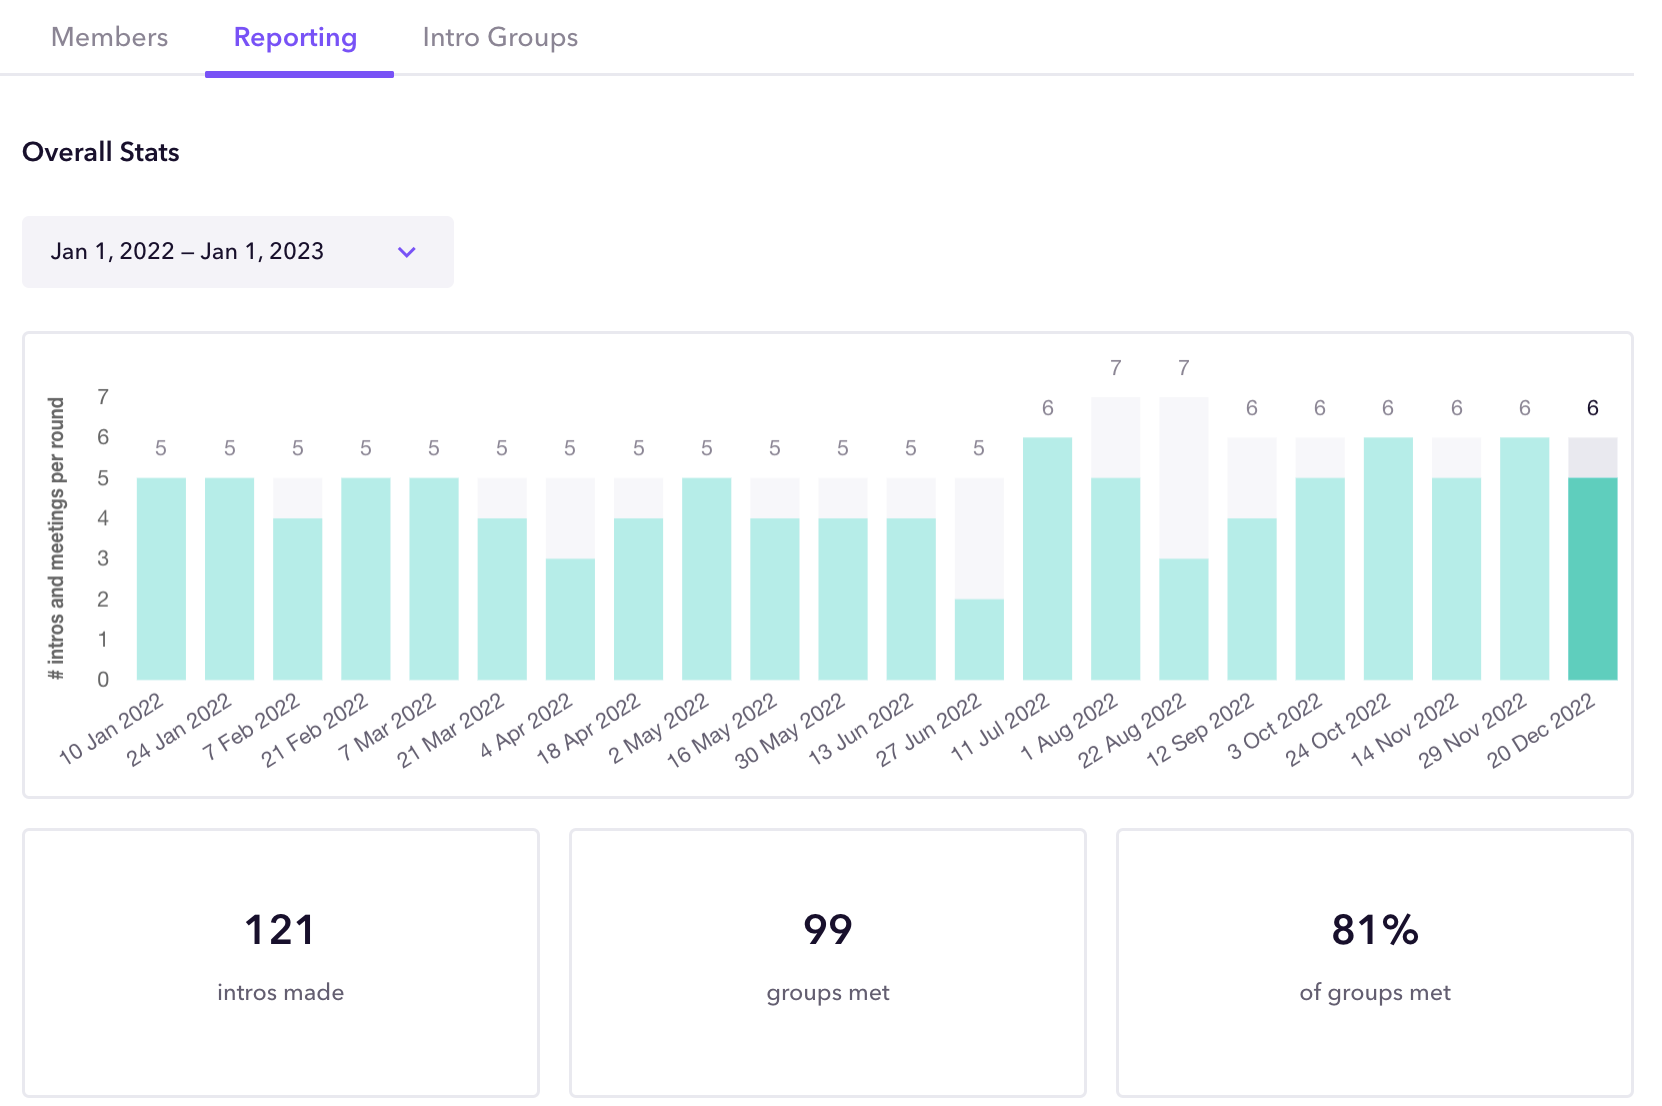Click the 21 Mar 2022 bar
1662x1106 pixels.
point(502,579)
